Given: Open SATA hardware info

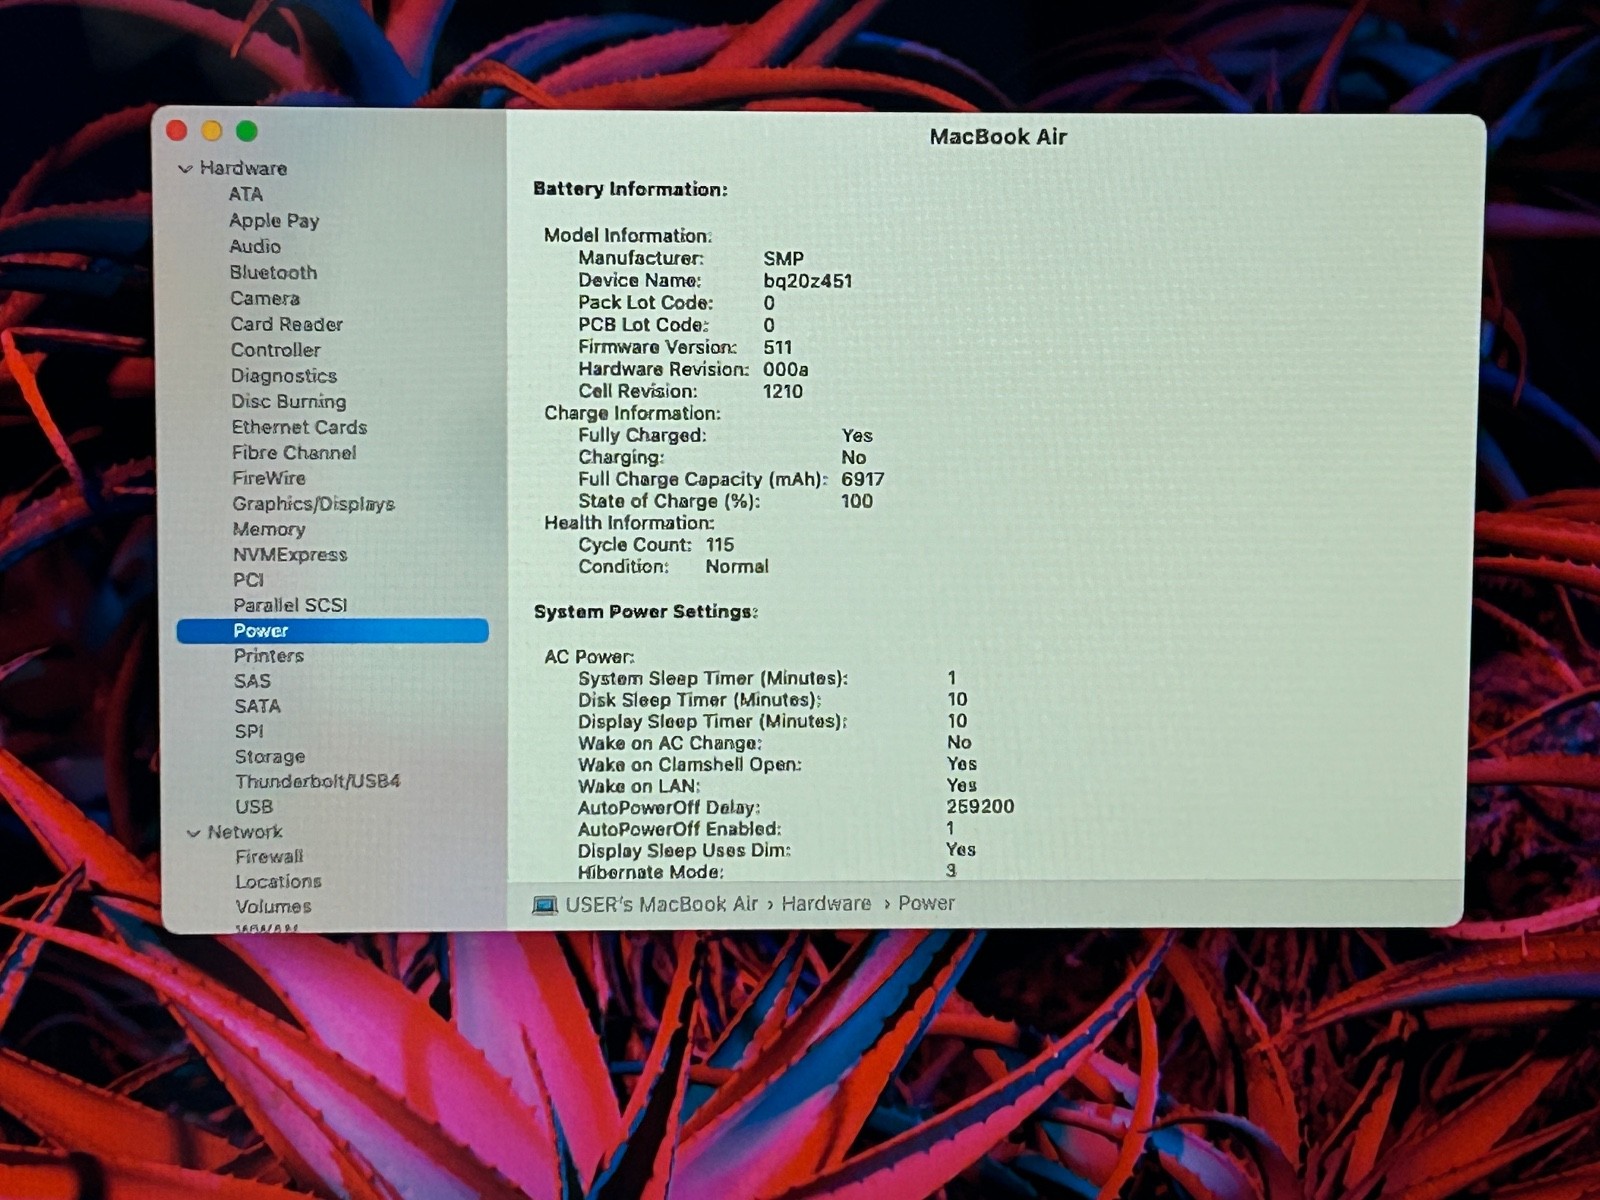Looking at the screenshot, I should pyautogui.click(x=257, y=706).
